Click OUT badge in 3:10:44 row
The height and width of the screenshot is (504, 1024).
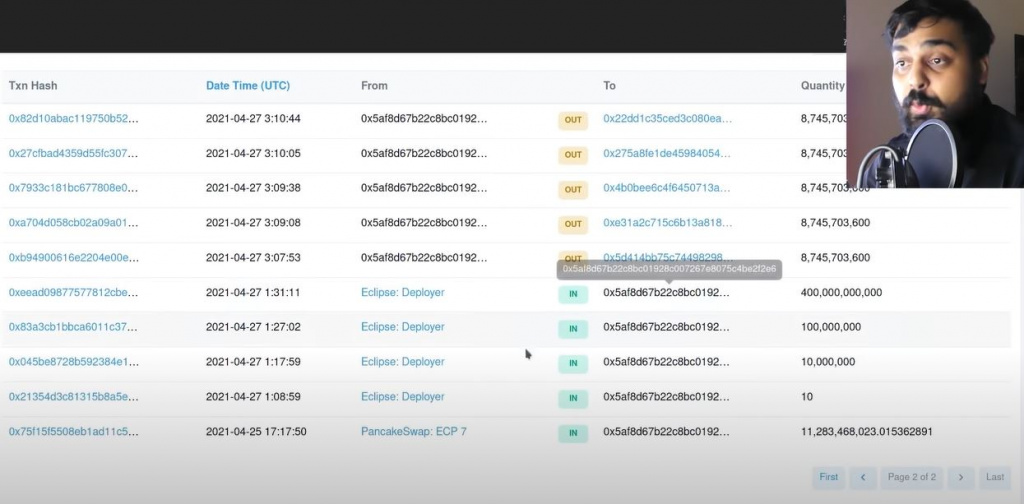pyautogui.click(x=573, y=120)
